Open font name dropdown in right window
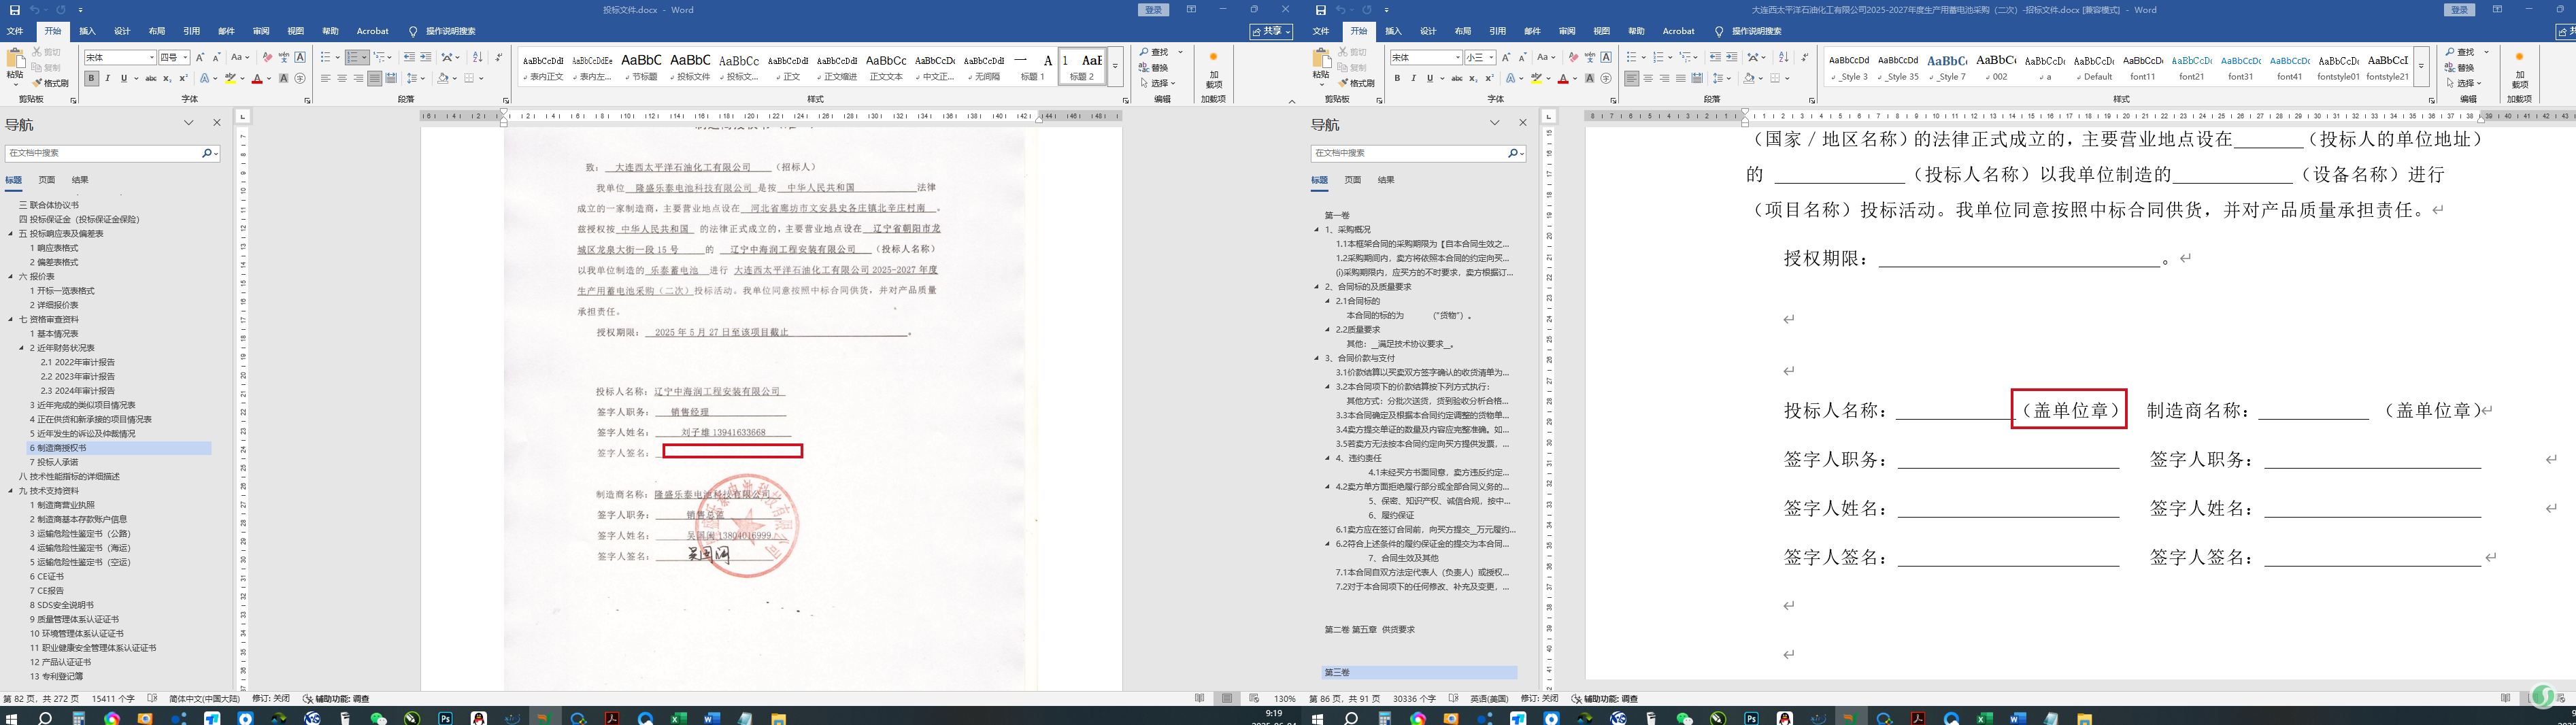This screenshot has width=2576, height=725. [1458, 57]
